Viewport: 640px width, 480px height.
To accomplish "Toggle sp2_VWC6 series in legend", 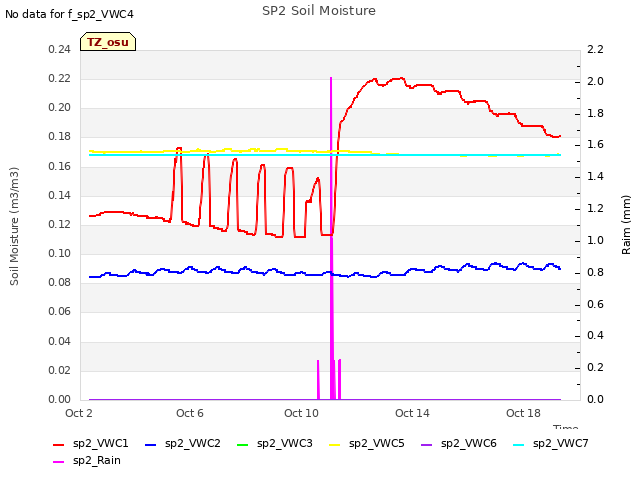I will 458,444.
